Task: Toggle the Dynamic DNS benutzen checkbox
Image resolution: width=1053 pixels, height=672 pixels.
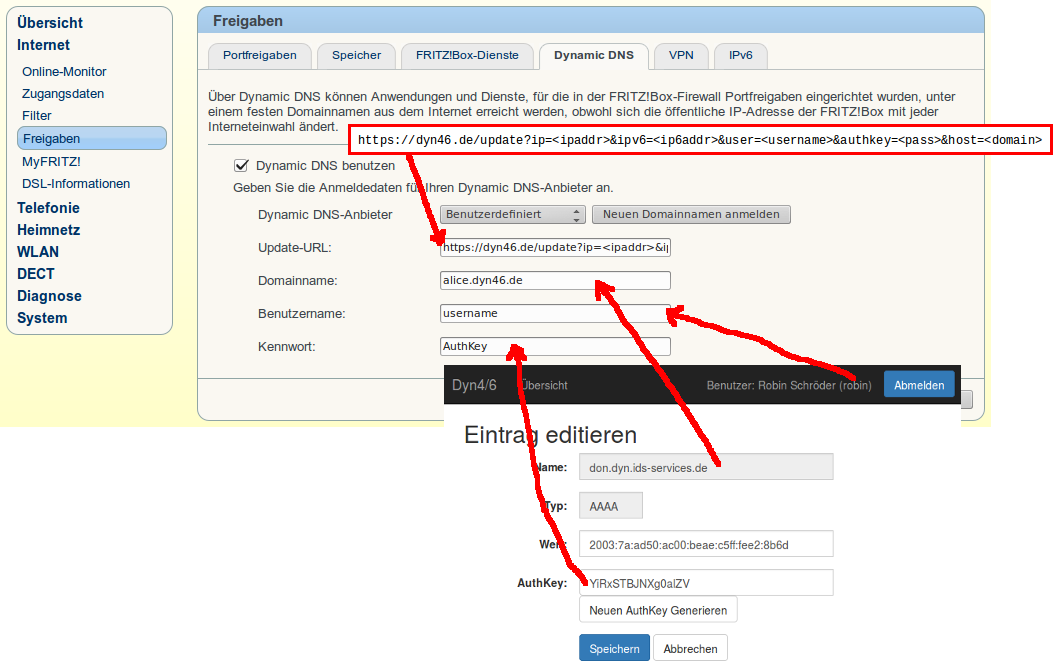Action: point(241,166)
